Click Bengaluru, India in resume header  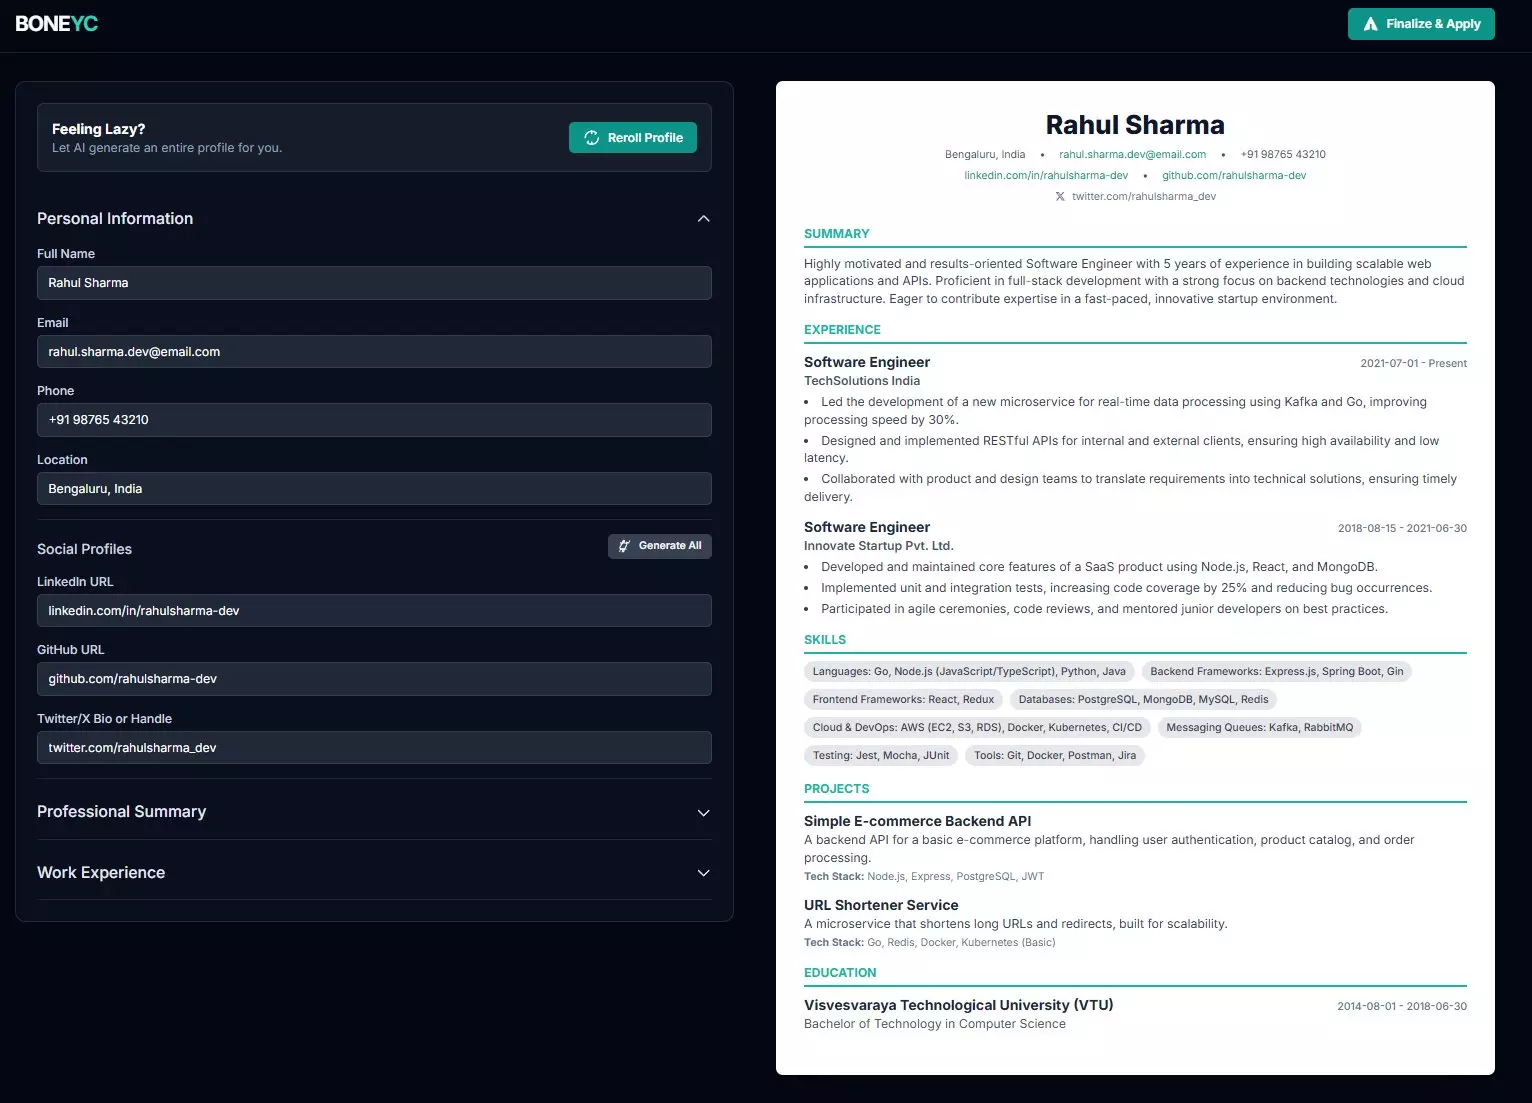point(985,155)
